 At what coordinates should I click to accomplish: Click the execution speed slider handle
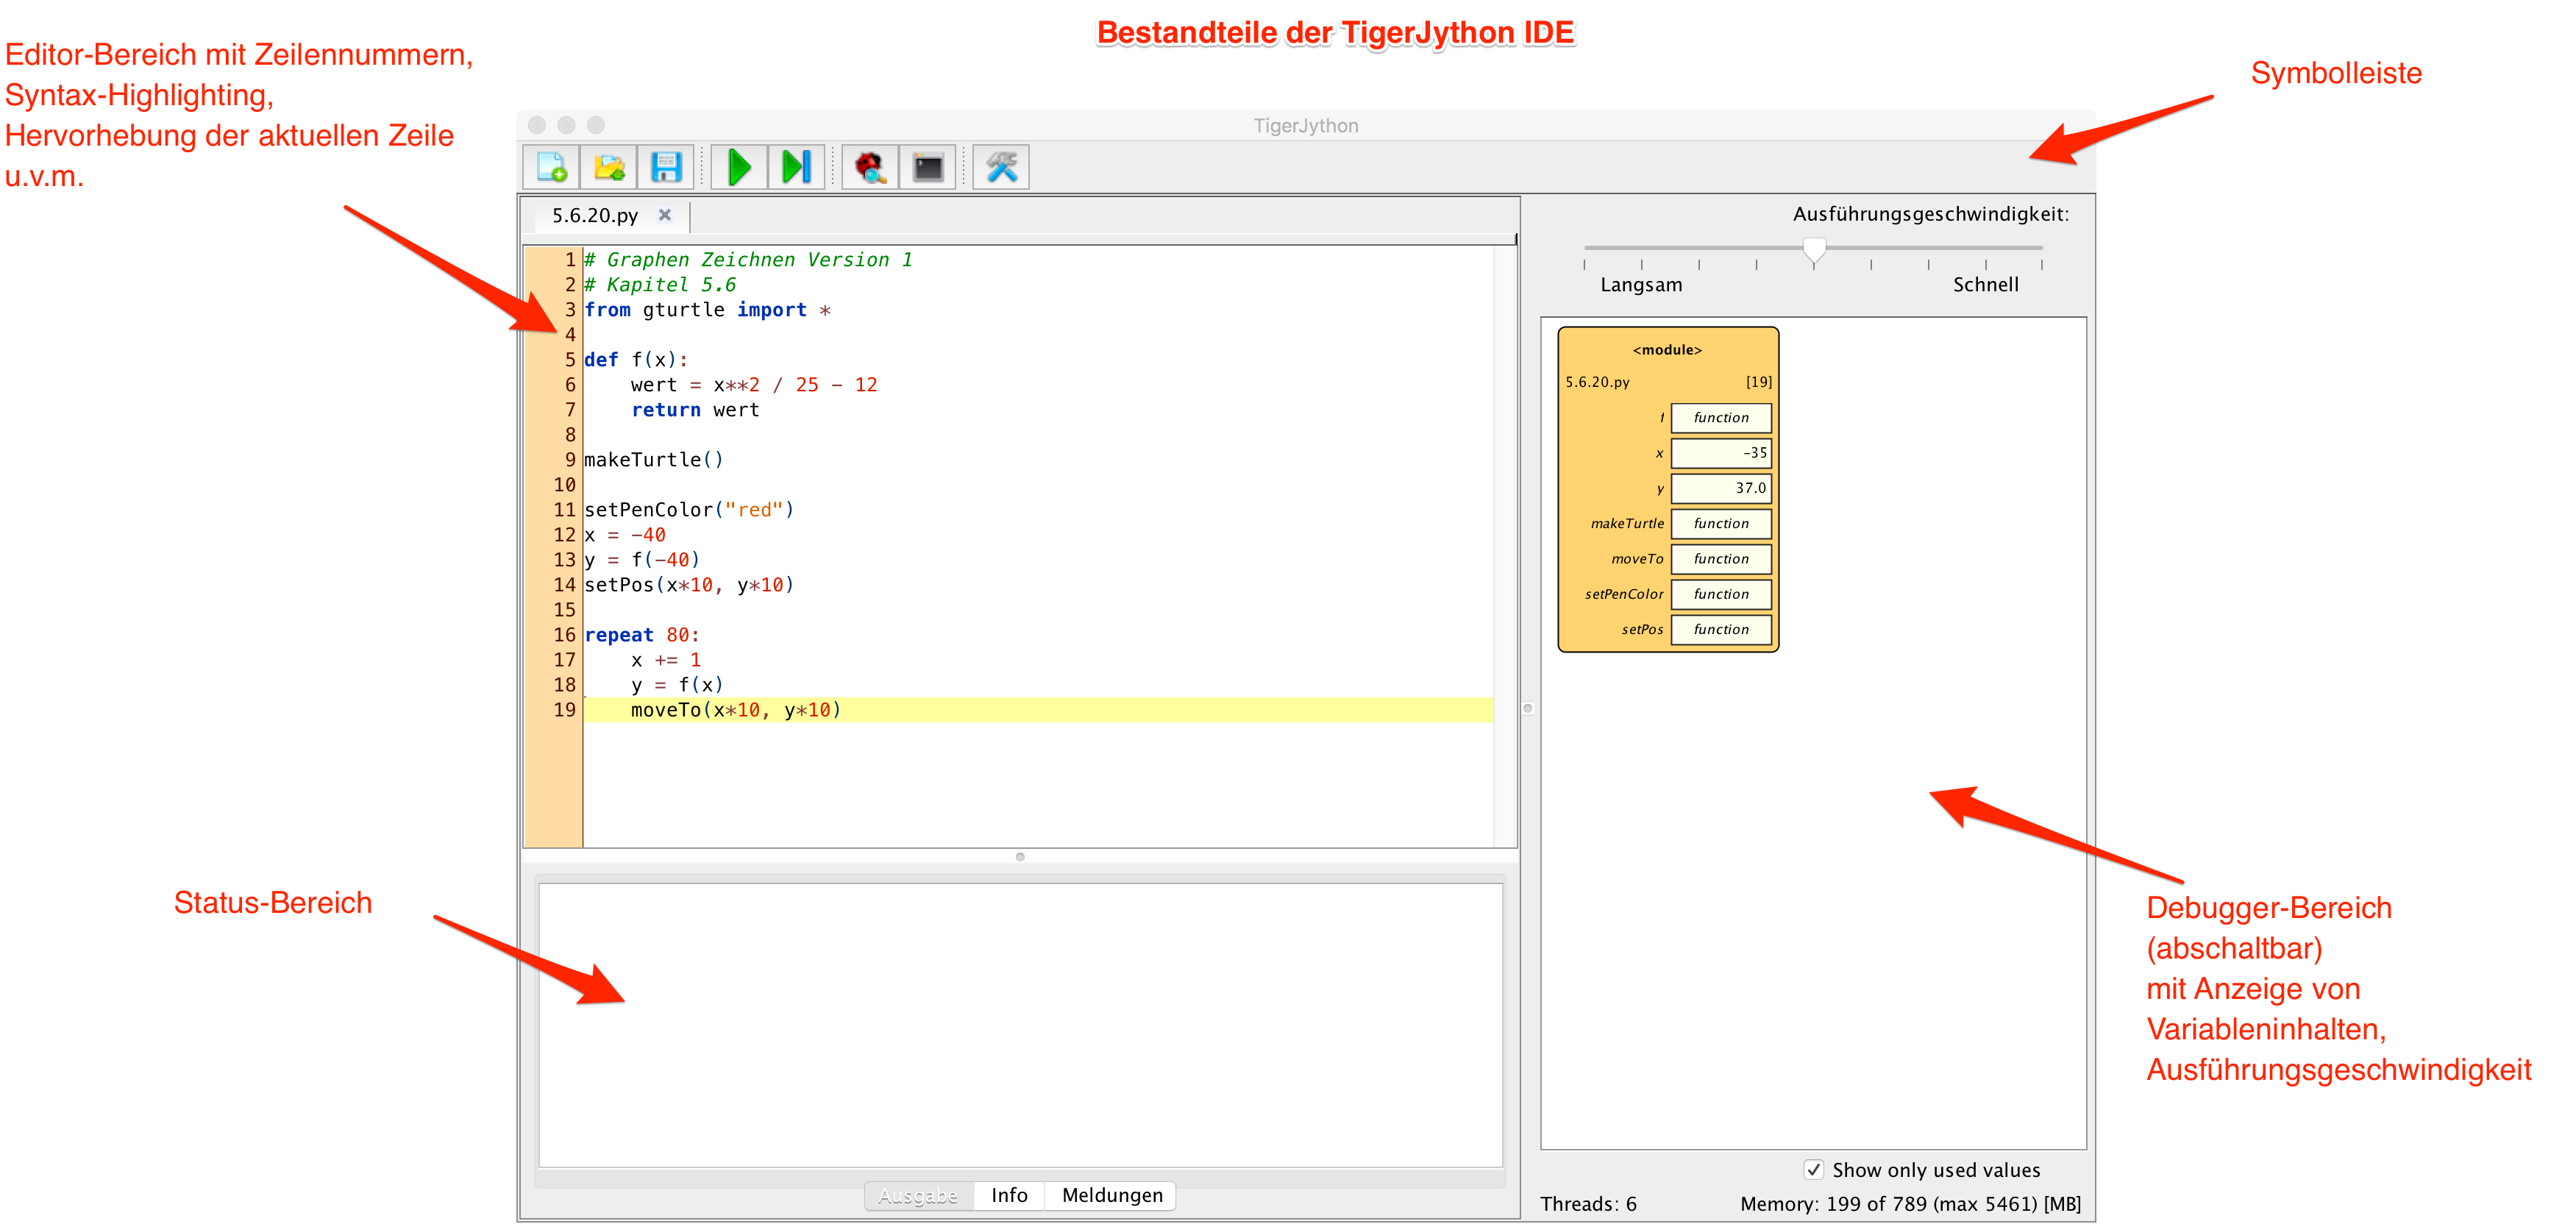(1814, 249)
